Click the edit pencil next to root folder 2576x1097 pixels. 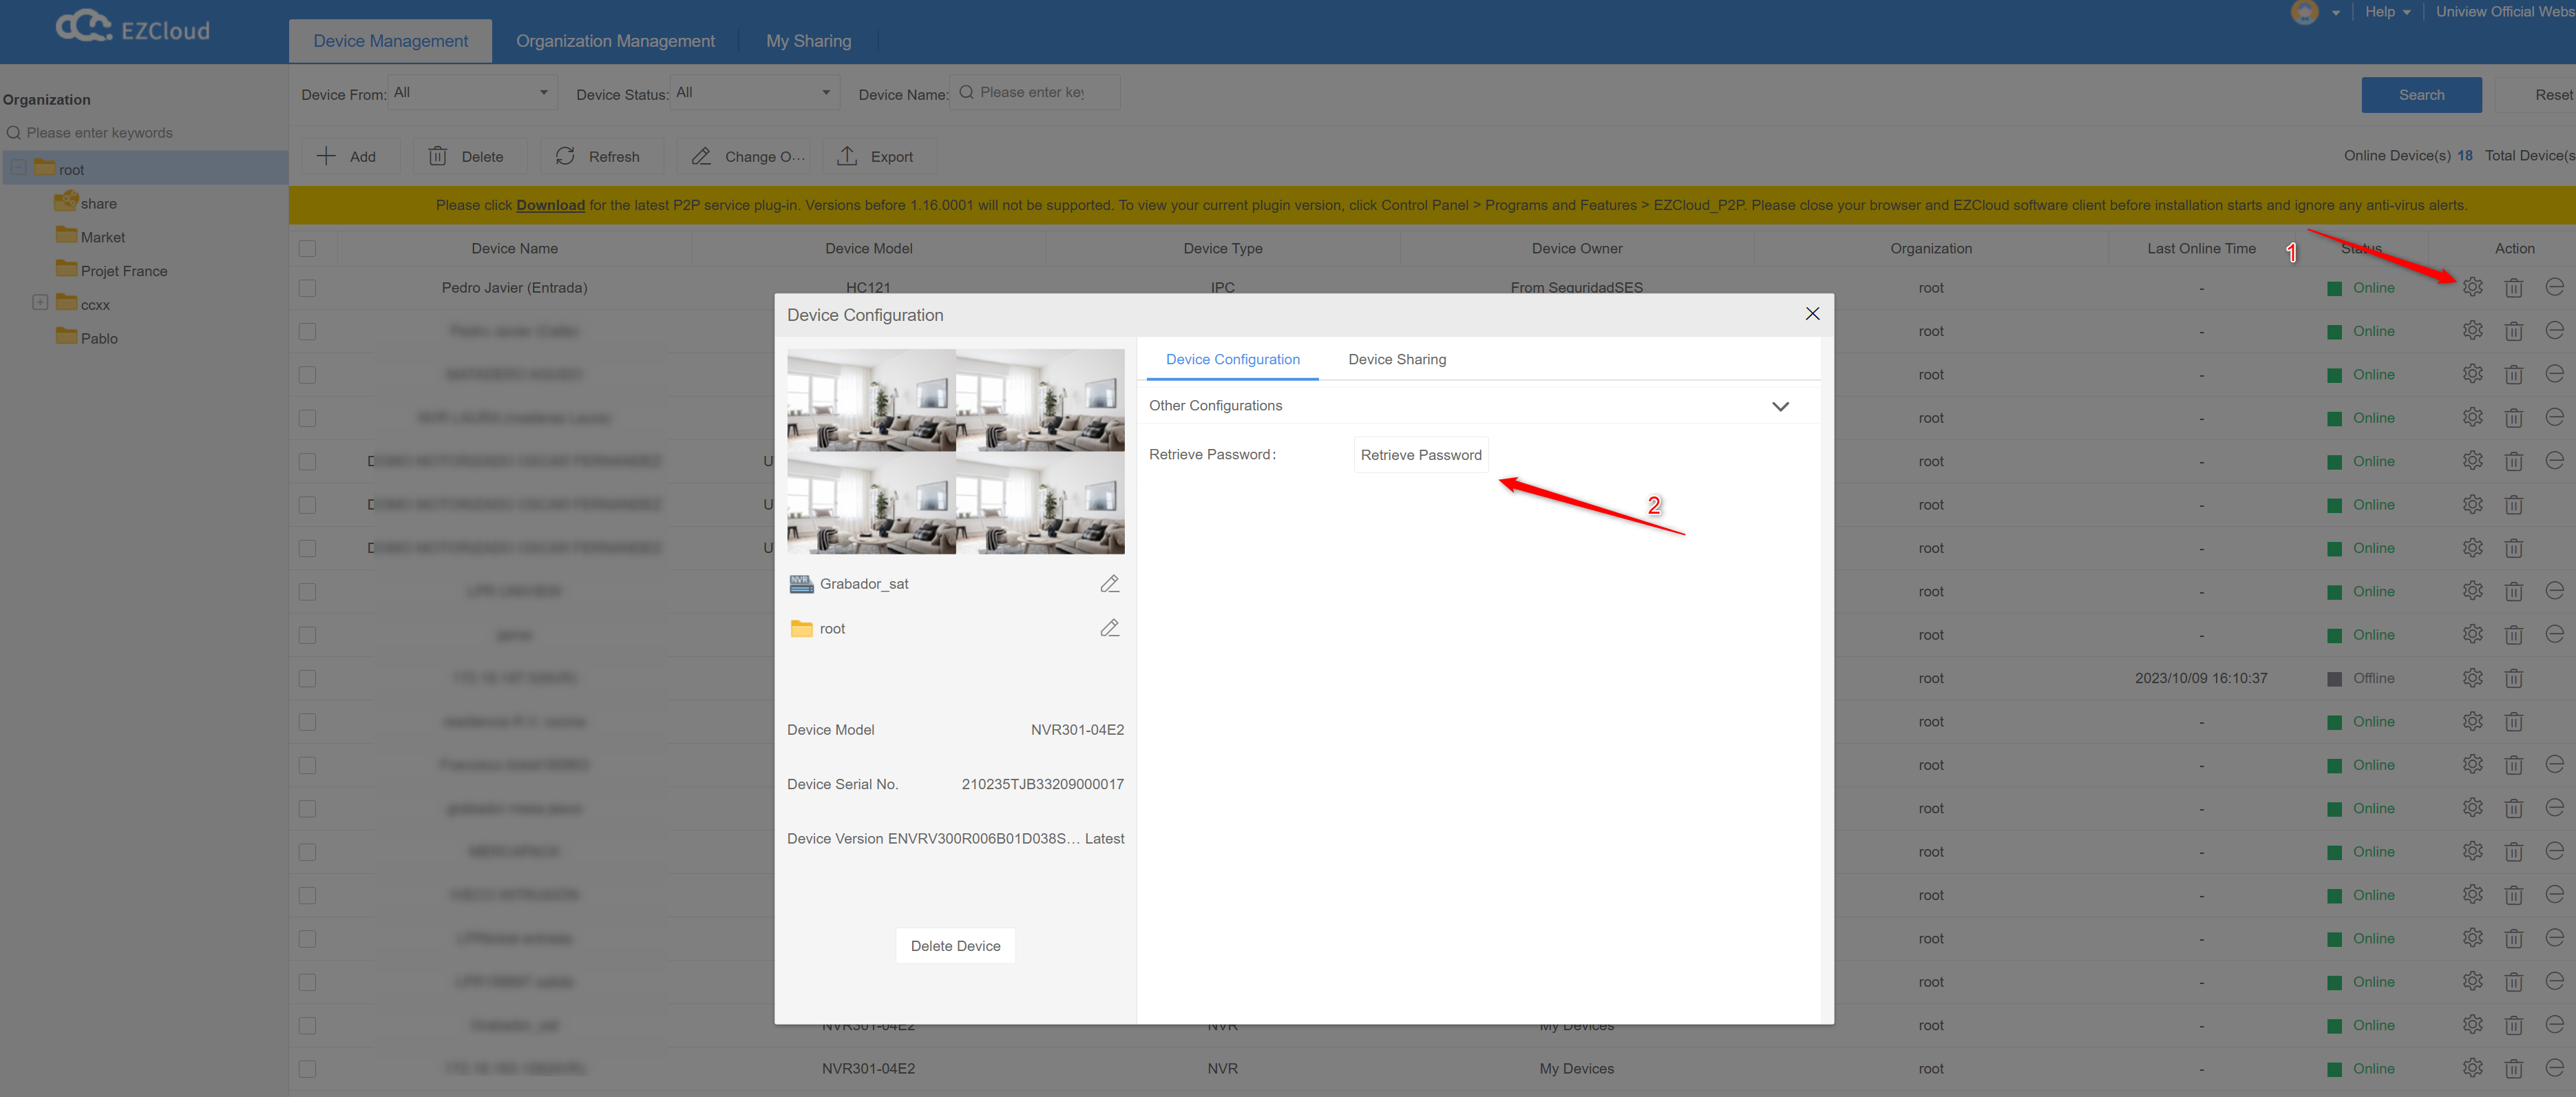click(x=1109, y=627)
